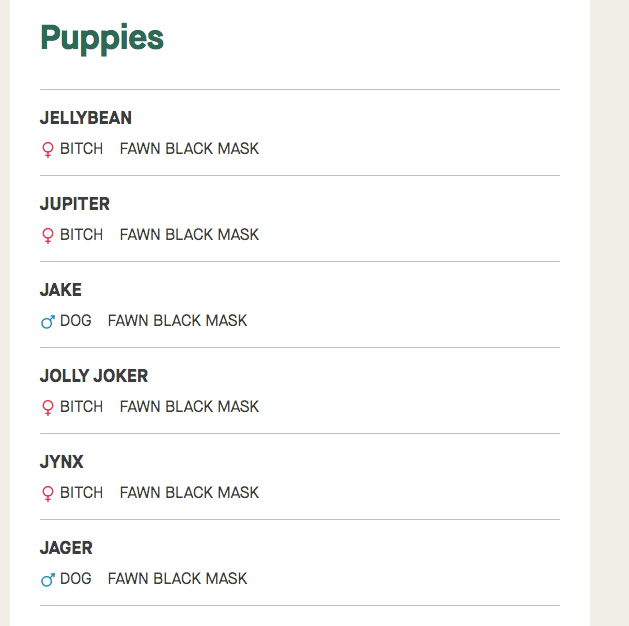
Task: Click the Puppies section heading
Action: 102,38
